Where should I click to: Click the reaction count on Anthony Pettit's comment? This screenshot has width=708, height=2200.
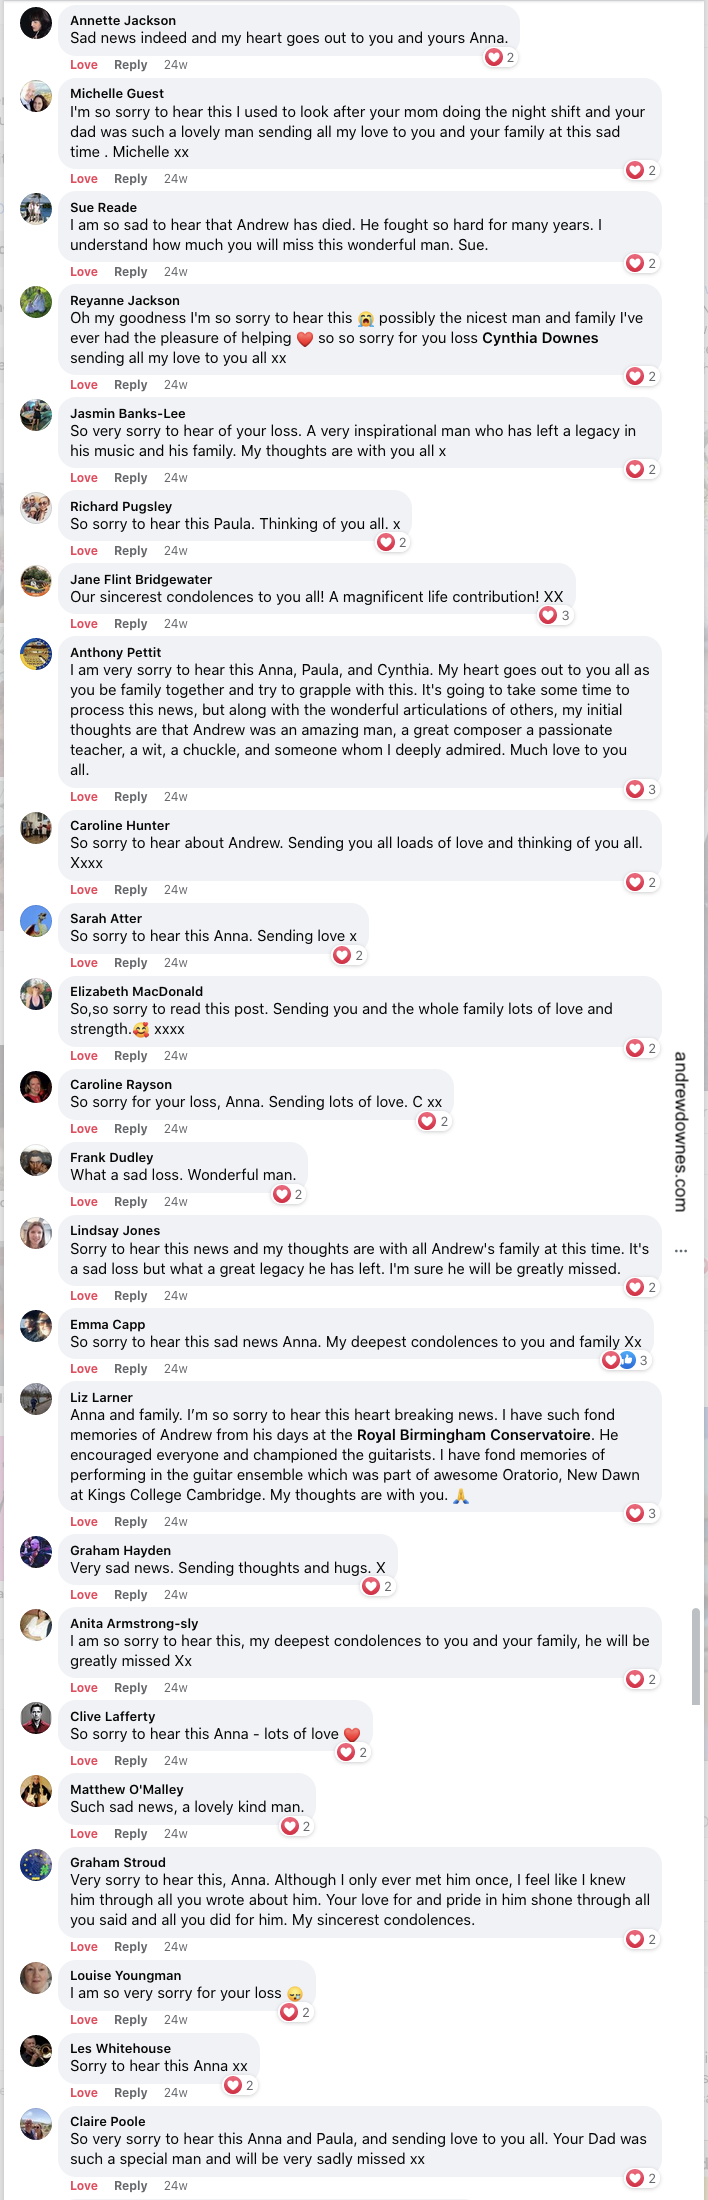(639, 789)
